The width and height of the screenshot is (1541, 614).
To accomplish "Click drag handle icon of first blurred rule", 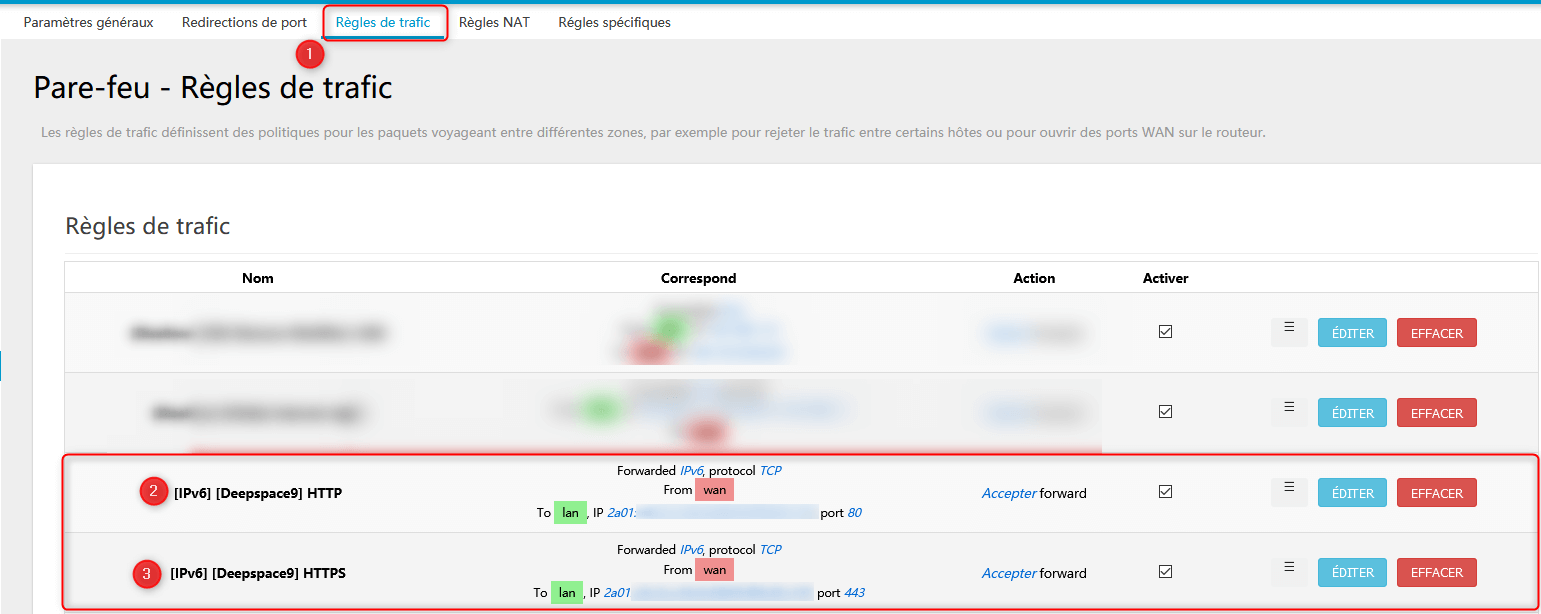I will click(x=1289, y=329).
